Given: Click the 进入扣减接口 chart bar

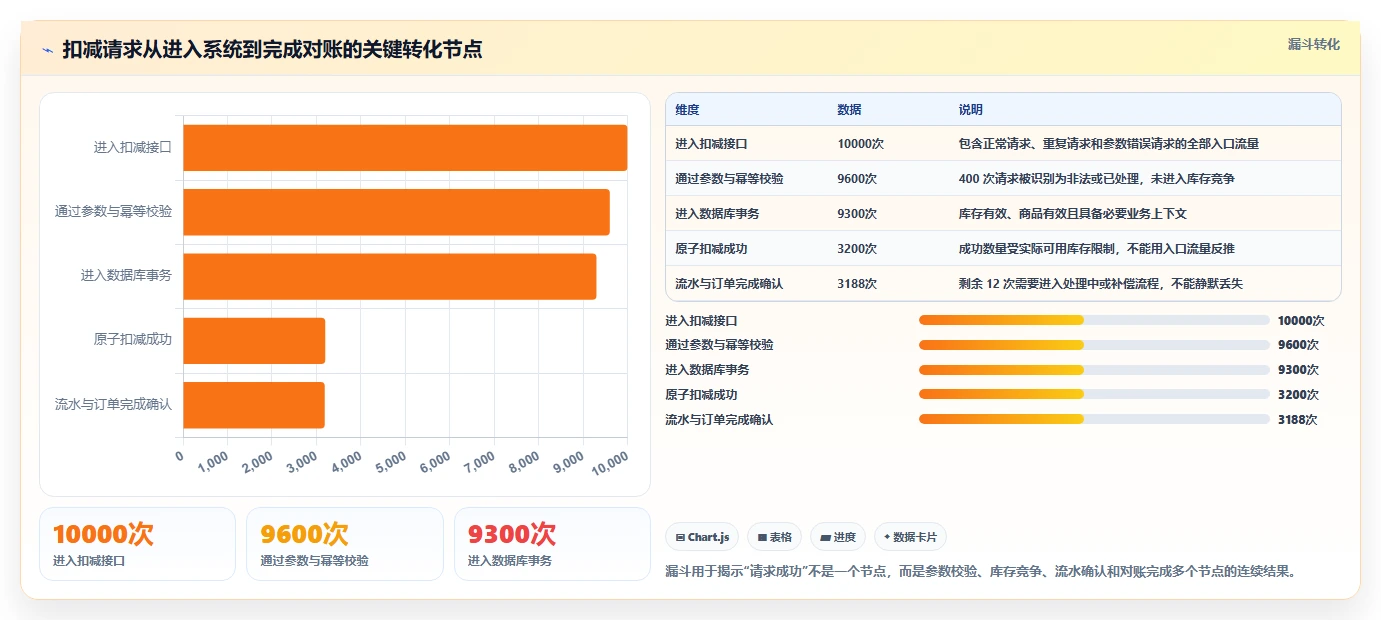Looking at the screenshot, I should pos(405,147).
